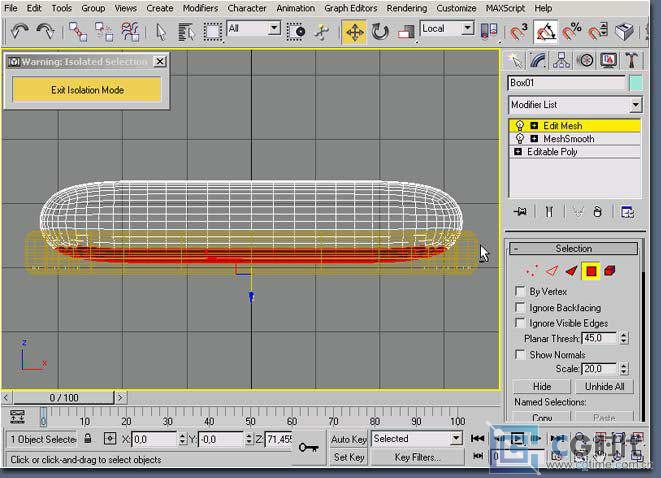The height and width of the screenshot is (478, 661).
Task: Open the Rendering menu
Action: pos(406,8)
